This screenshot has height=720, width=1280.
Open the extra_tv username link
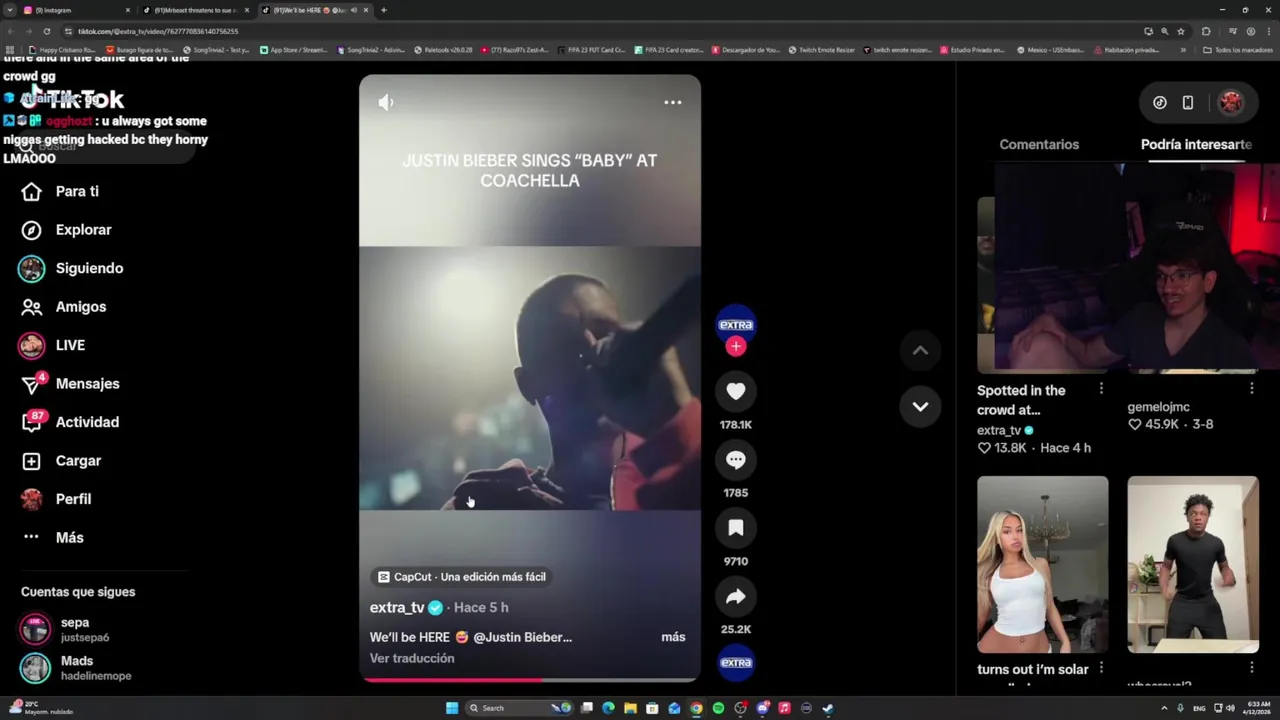[x=397, y=608]
